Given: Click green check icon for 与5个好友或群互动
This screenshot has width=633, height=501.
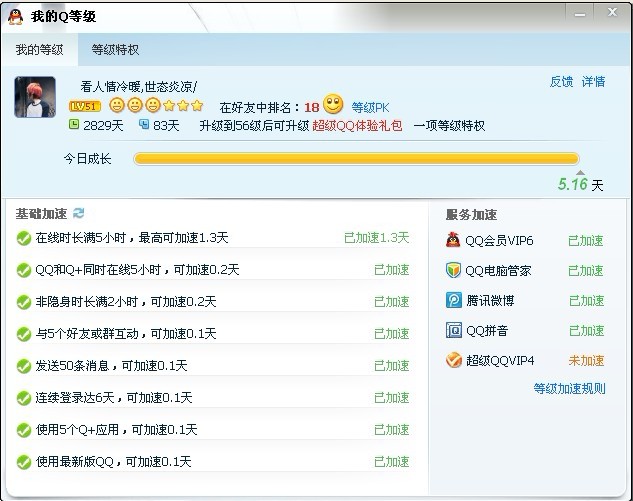Looking at the screenshot, I should 24,334.
